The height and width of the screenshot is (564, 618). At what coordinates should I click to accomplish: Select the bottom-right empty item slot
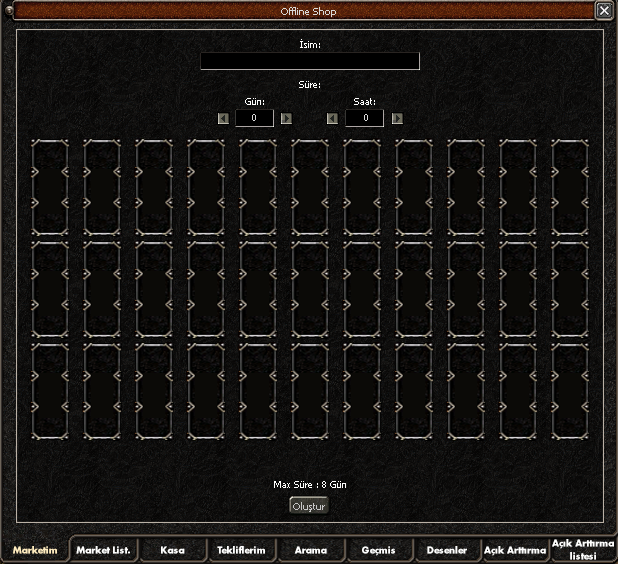click(x=569, y=392)
